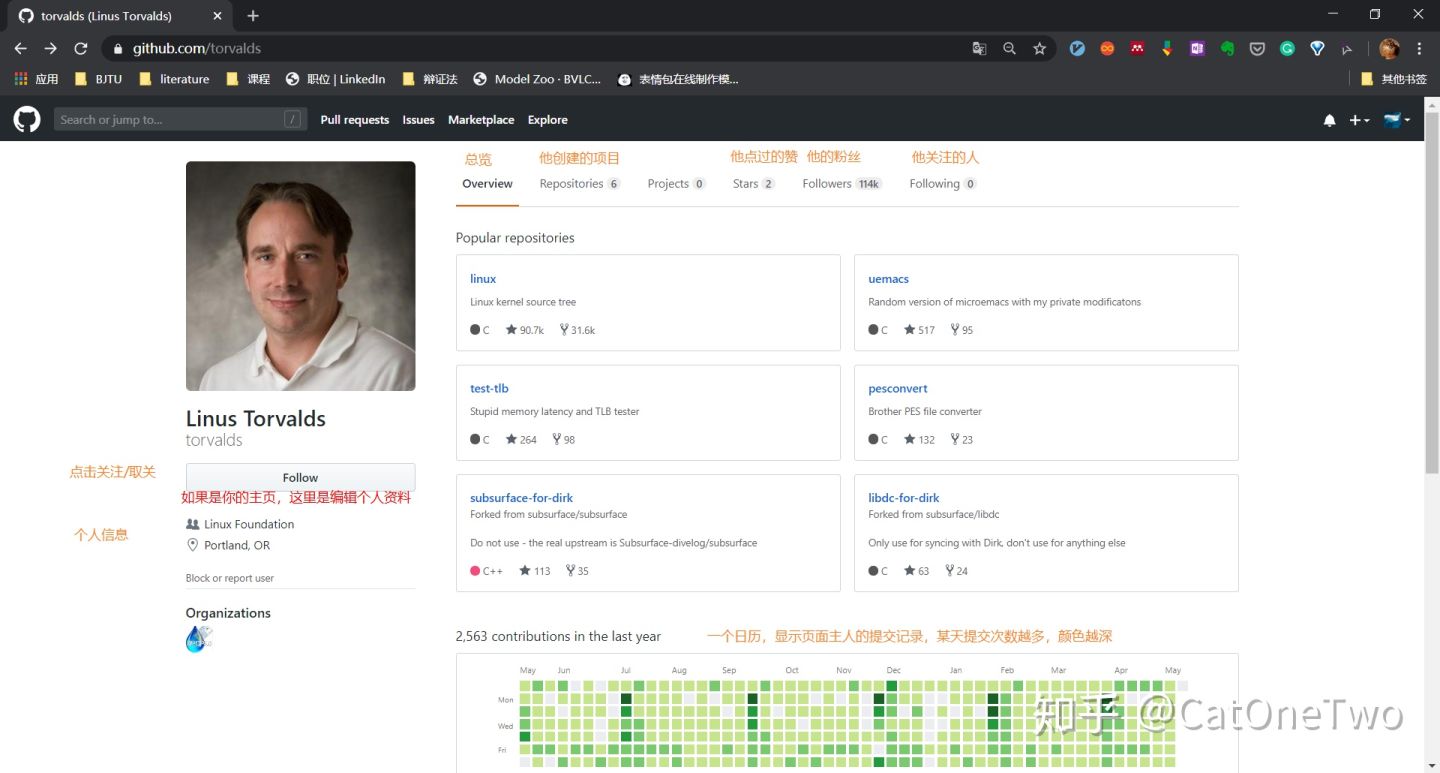
Task: Click the OneNote clipper extension icon
Action: [x=1197, y=48]
